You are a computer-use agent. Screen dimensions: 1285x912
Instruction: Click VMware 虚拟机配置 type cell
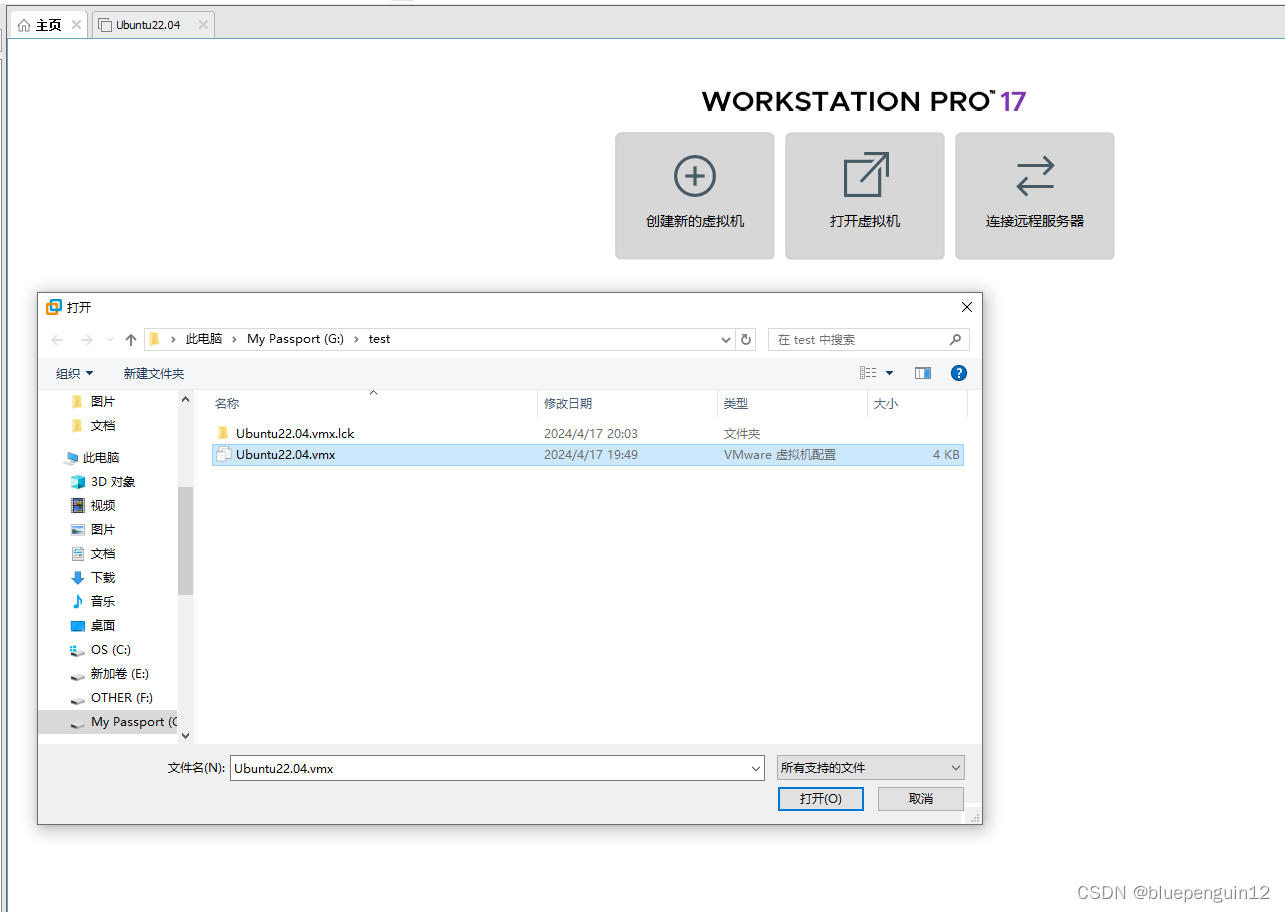(780, 455)
